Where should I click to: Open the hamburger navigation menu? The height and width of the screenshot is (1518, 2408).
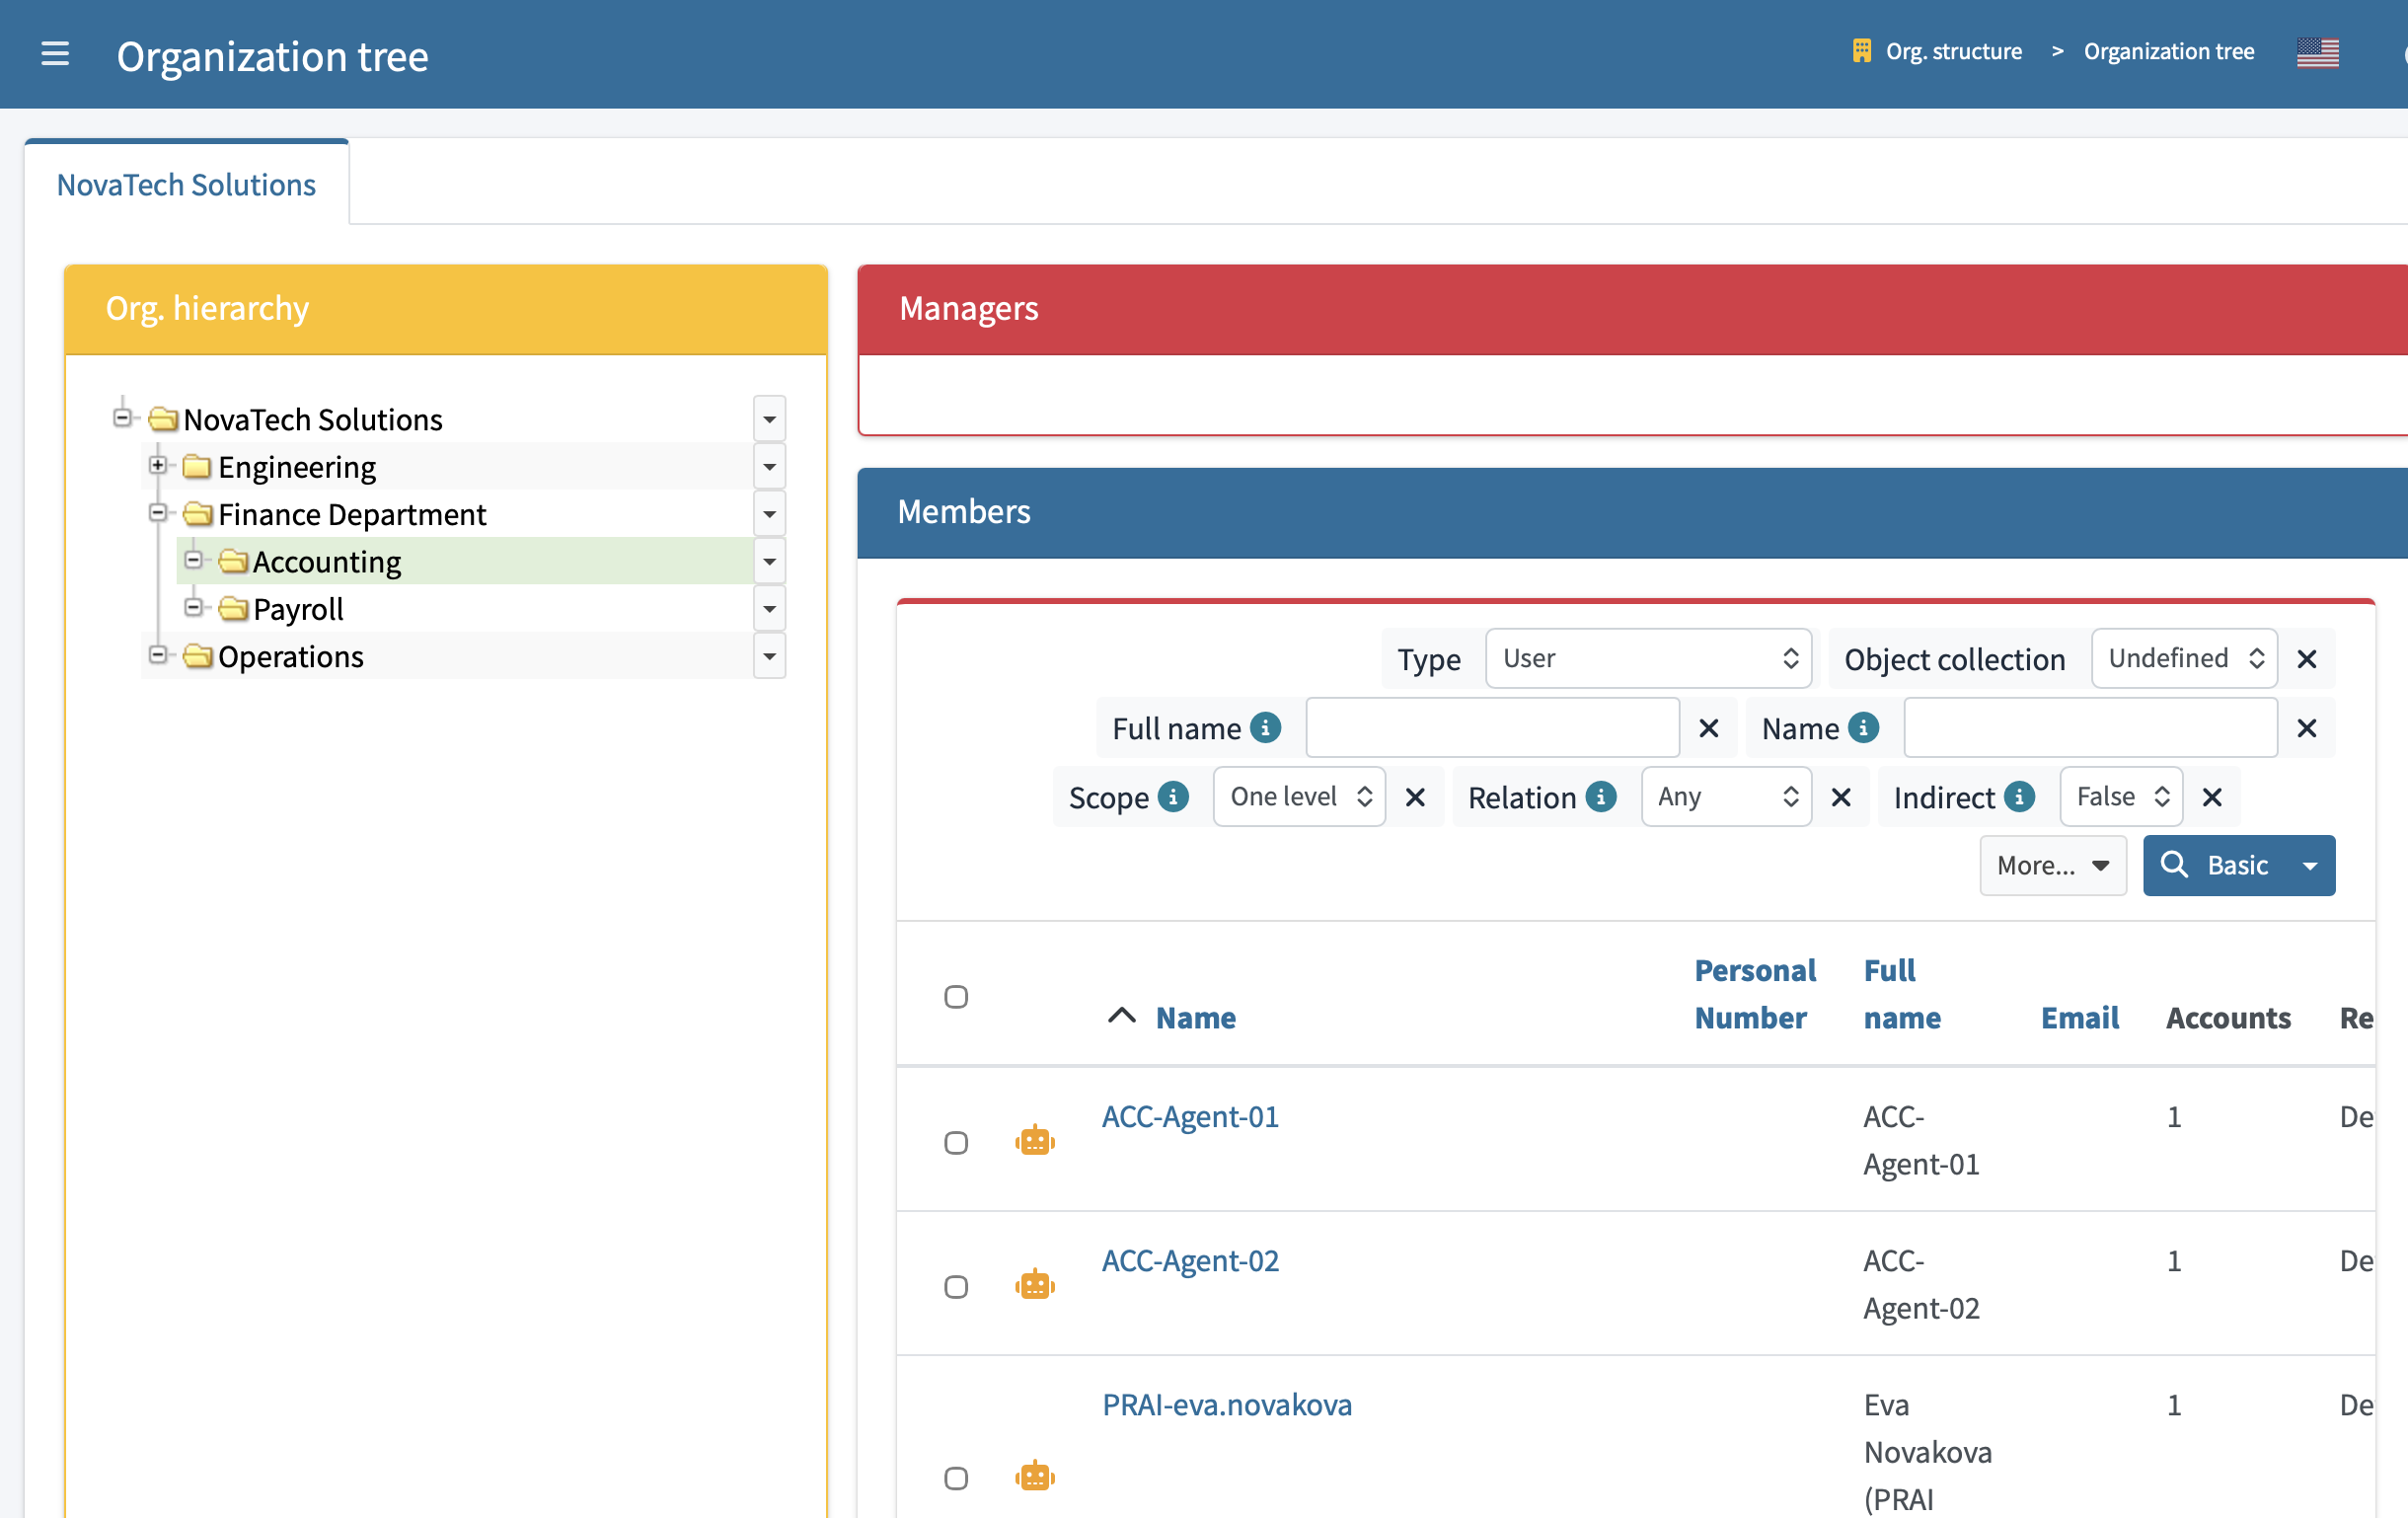click(x=55, y=54)
